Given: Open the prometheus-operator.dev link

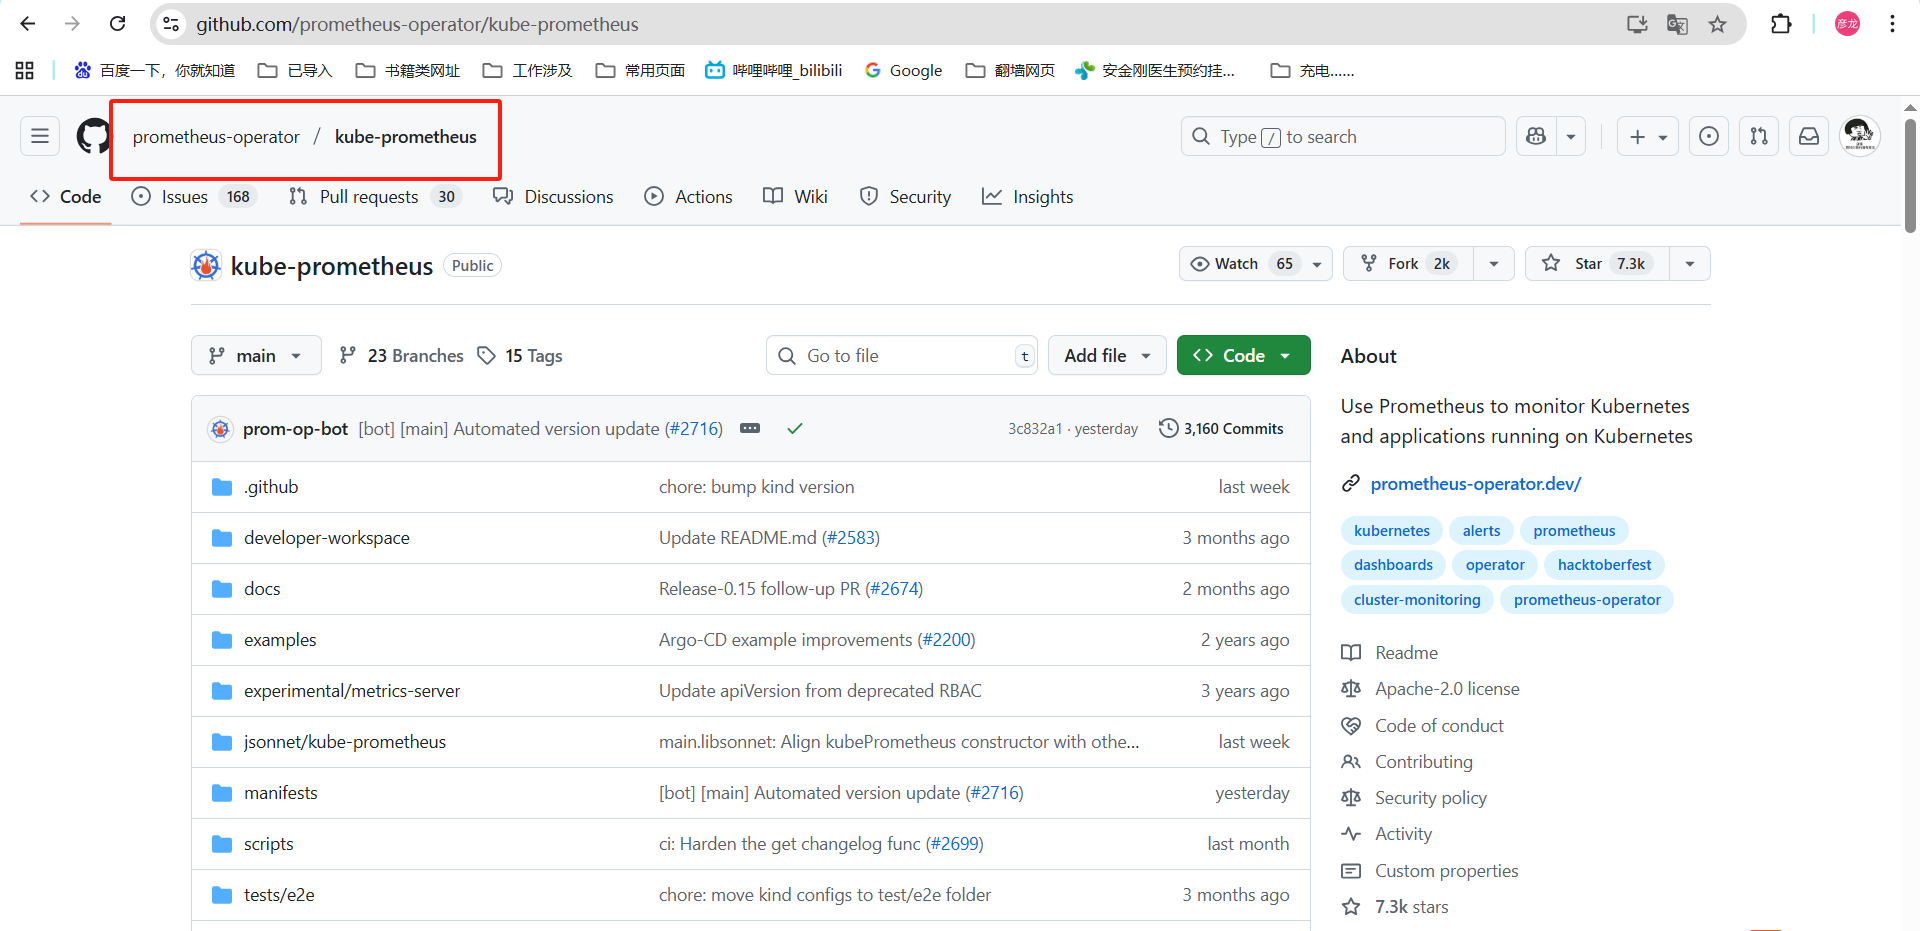Looking at the screenshot, I should pos(1475,484).
